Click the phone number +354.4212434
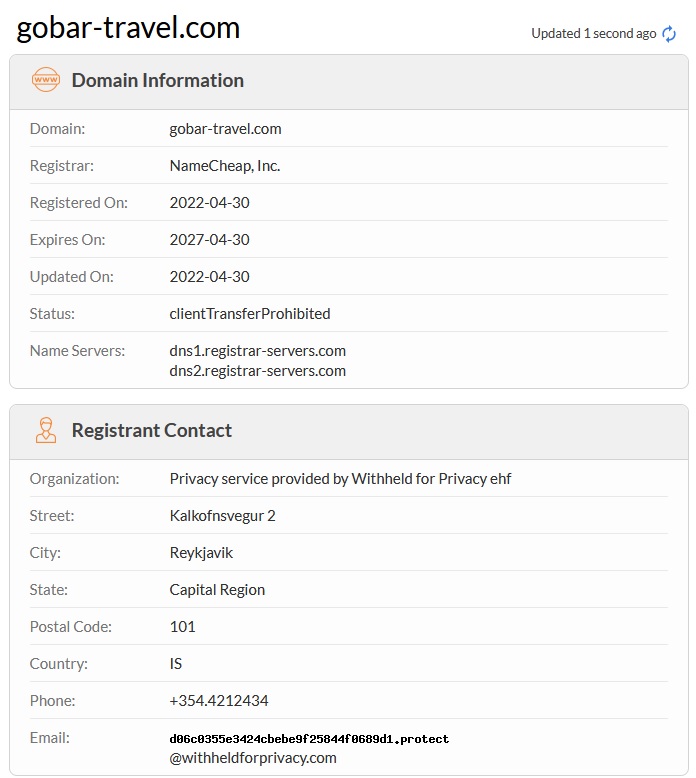 (x=219, y=701)
